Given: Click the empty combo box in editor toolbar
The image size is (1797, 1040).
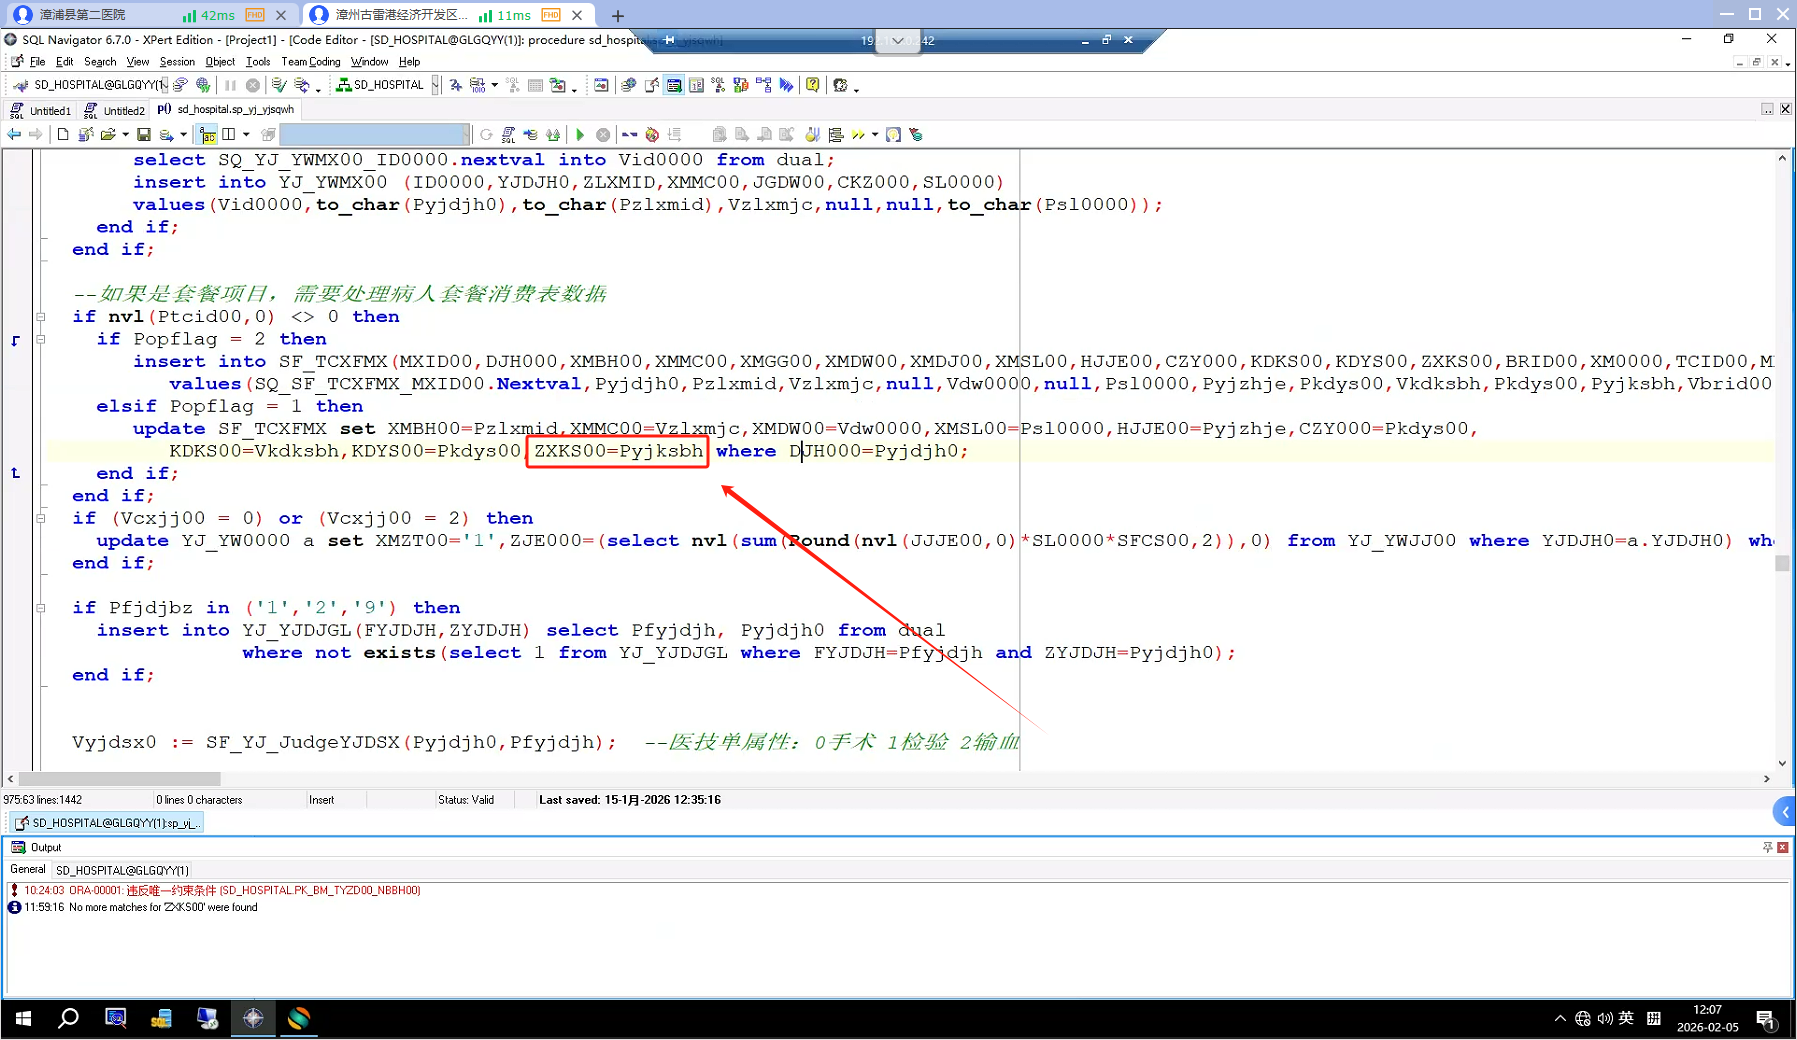Looking at the screenshot, I should pyautogui.click(x=374, y=135).
